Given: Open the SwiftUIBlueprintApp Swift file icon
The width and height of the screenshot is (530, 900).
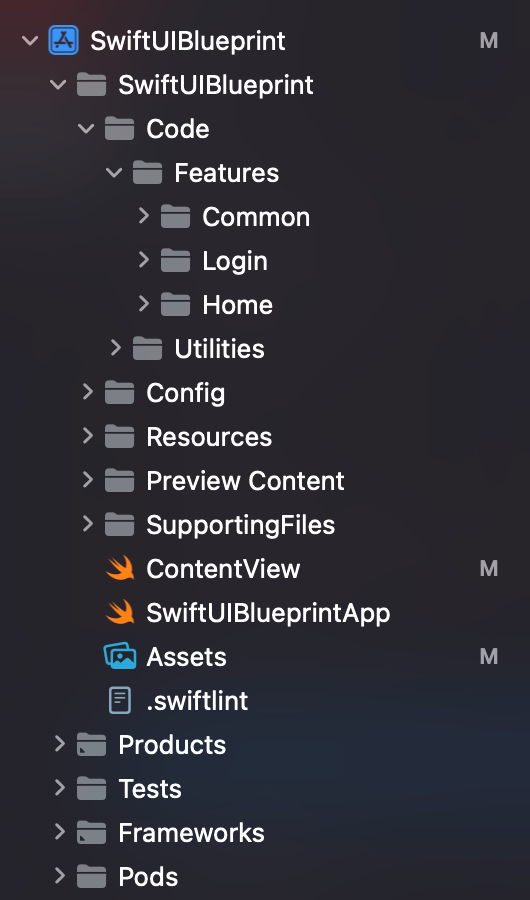Looking at the screenshot, I should pos(120,612).
